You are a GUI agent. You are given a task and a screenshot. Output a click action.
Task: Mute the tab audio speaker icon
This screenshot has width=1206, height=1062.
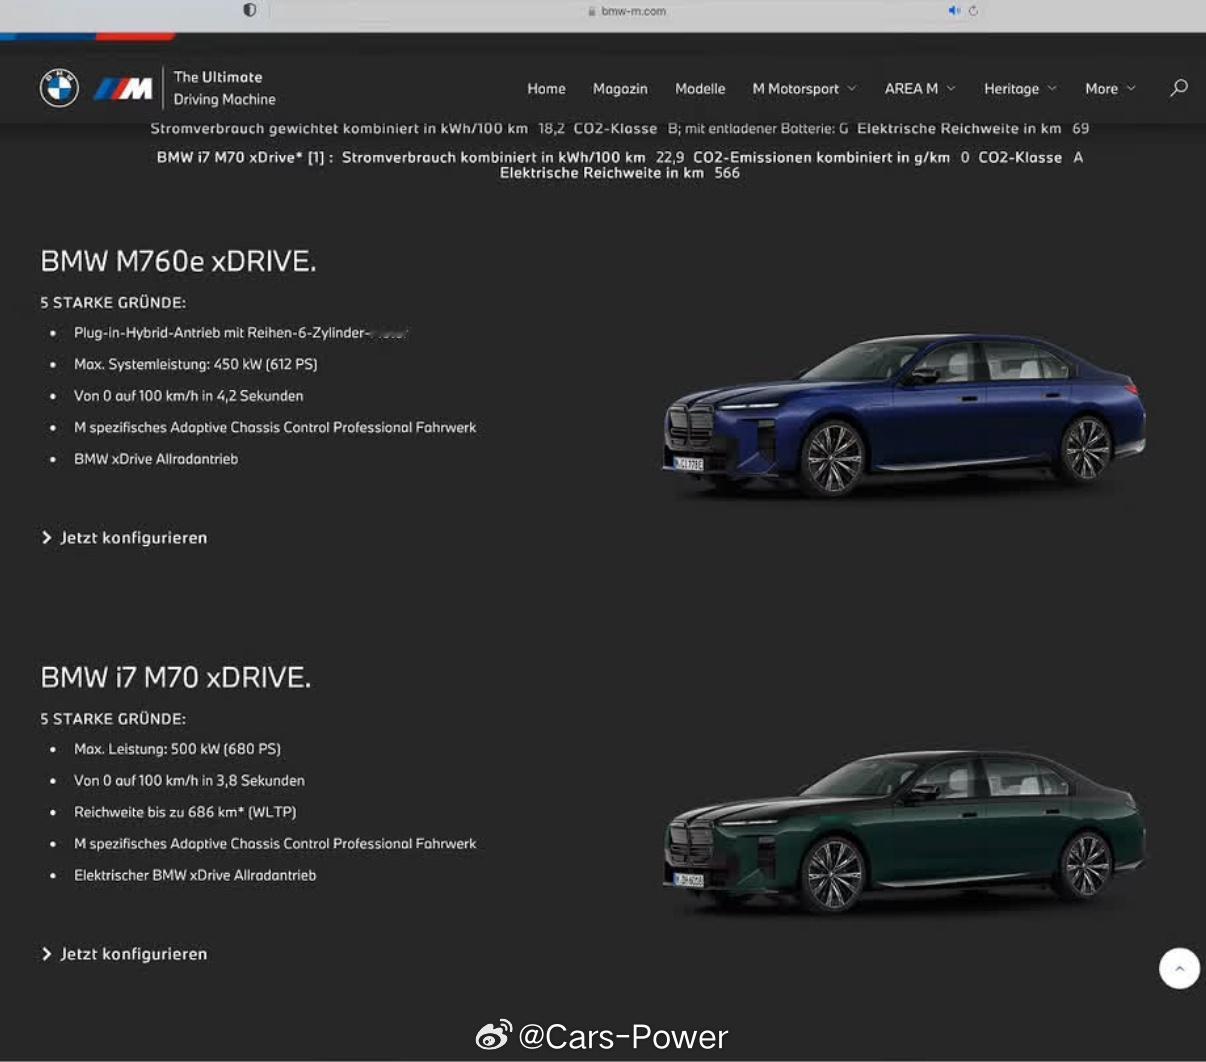click(953, 11)
